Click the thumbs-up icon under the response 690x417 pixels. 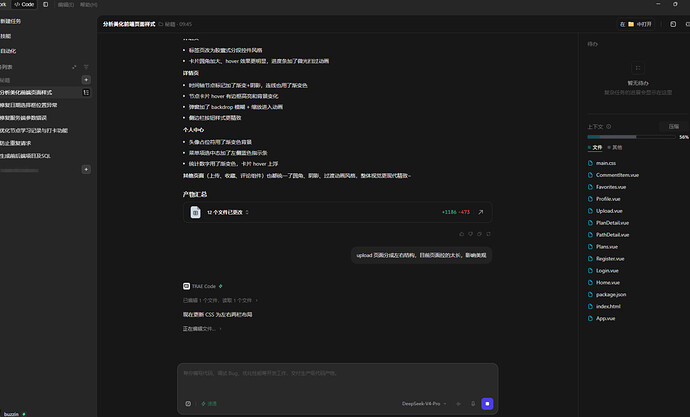(x=462, y=234)
